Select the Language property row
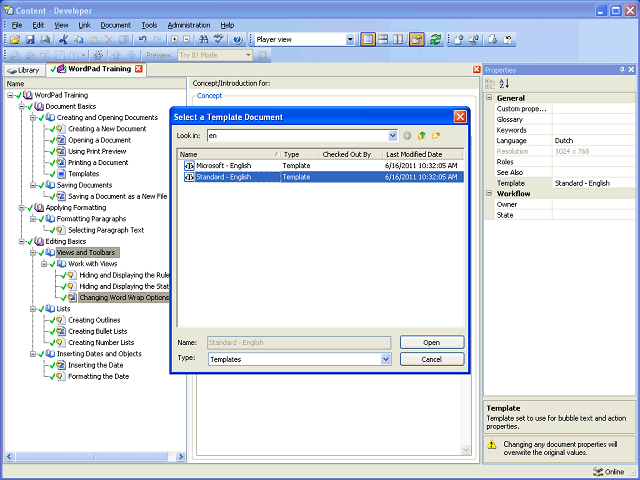This screenshot has width=640, height=480. point(565,140)
